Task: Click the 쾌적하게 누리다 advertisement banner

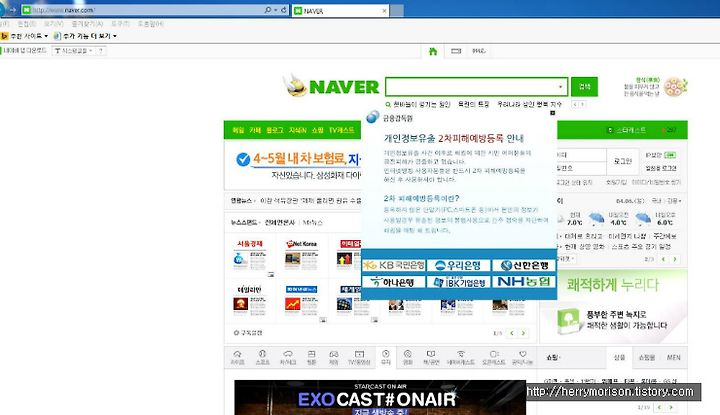Action: point(613,306)
